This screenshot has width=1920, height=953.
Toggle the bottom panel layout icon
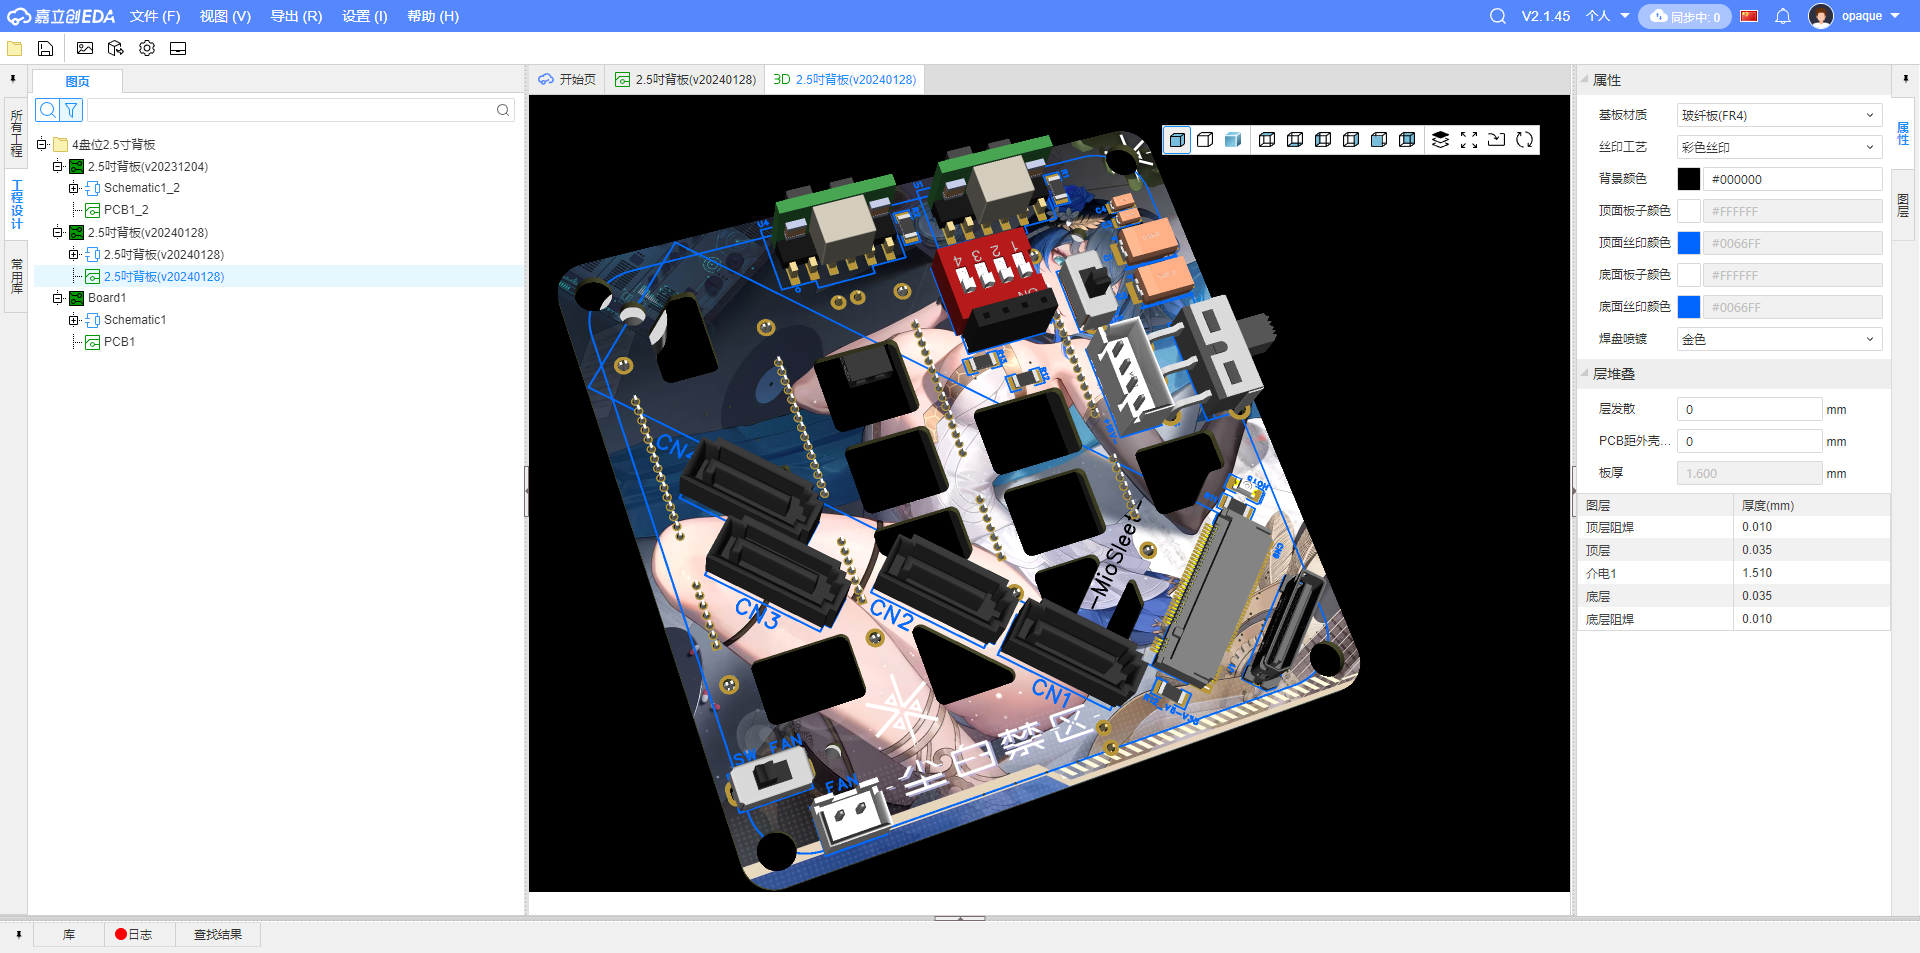pyautogui.click(x=178, y=48)
